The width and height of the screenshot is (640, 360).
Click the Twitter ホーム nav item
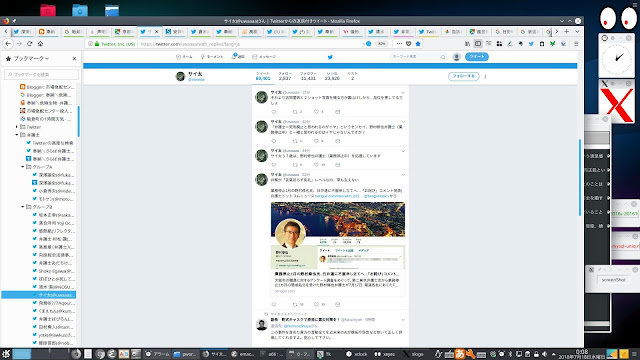(x=184, y=57)
